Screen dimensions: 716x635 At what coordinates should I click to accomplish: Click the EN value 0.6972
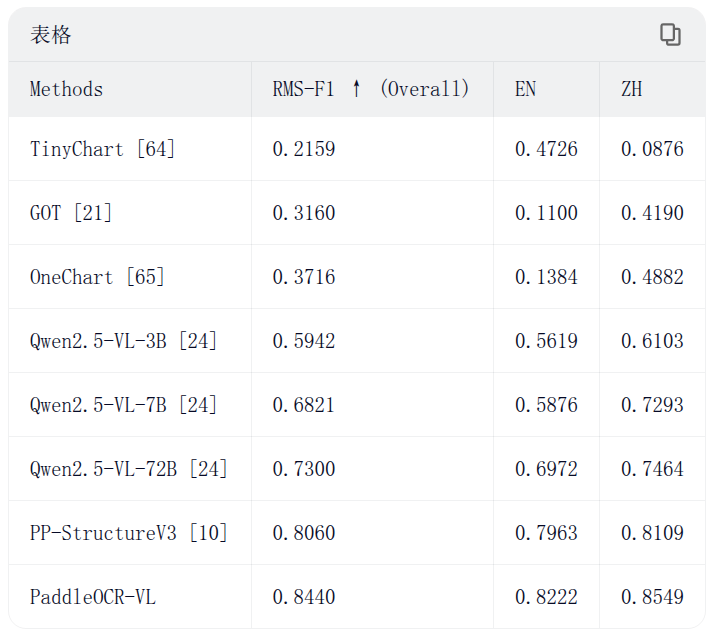tap(546, 469)
